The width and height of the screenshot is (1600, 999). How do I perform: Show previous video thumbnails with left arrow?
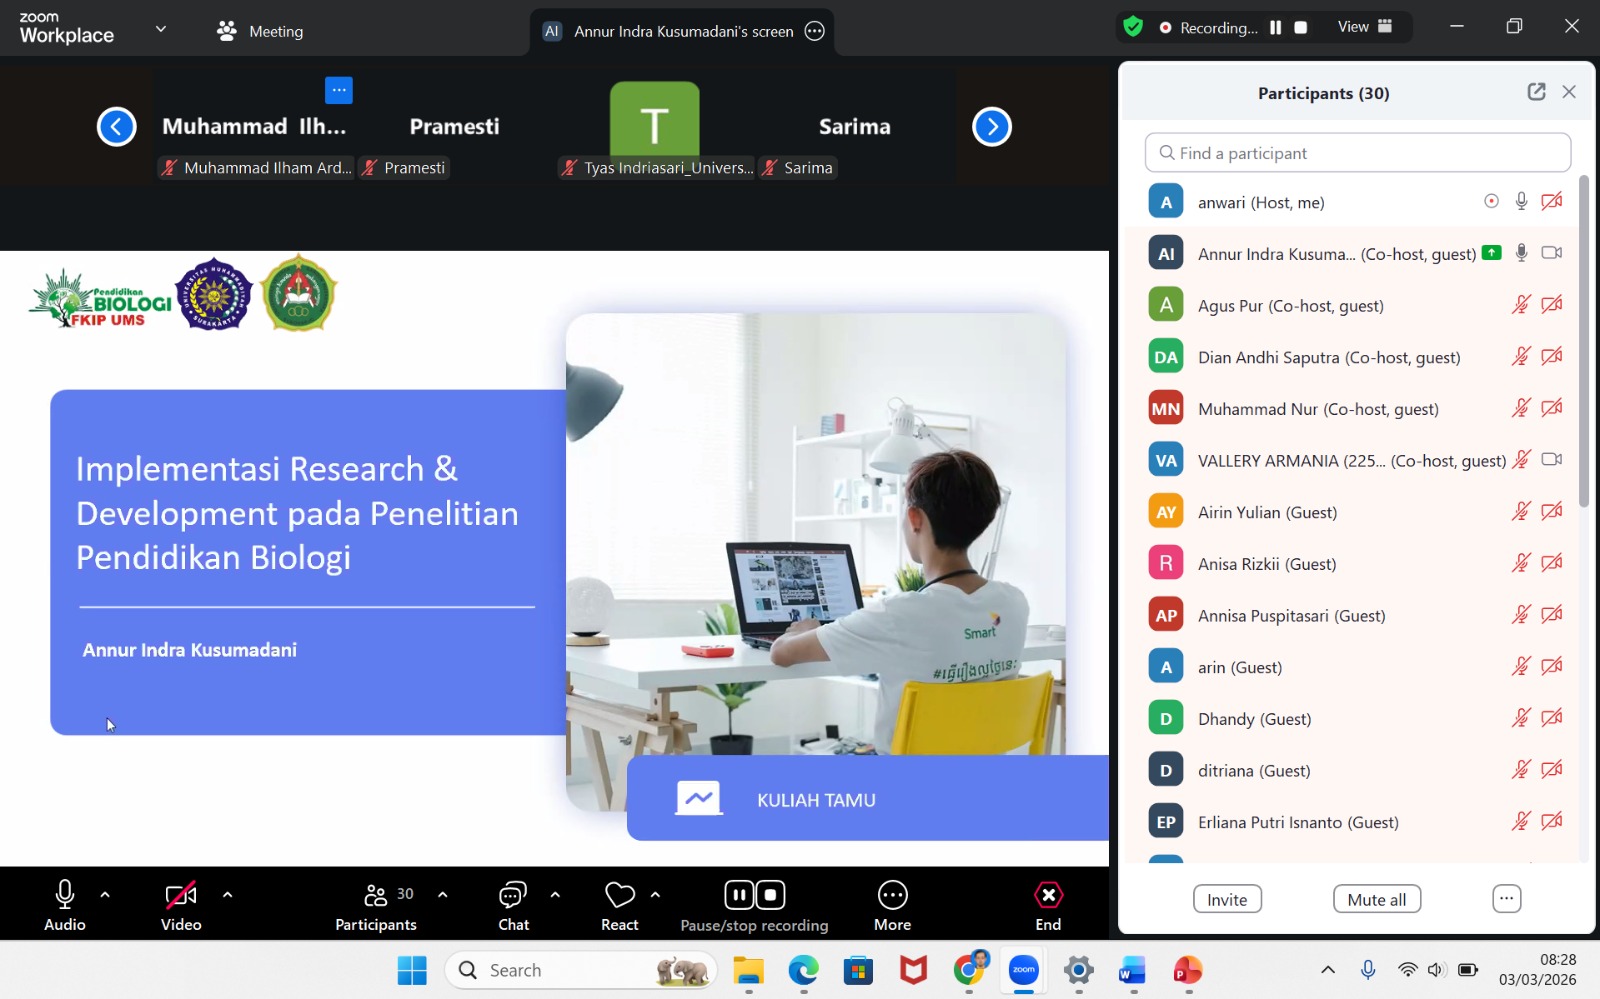click(x=116, y=127)
